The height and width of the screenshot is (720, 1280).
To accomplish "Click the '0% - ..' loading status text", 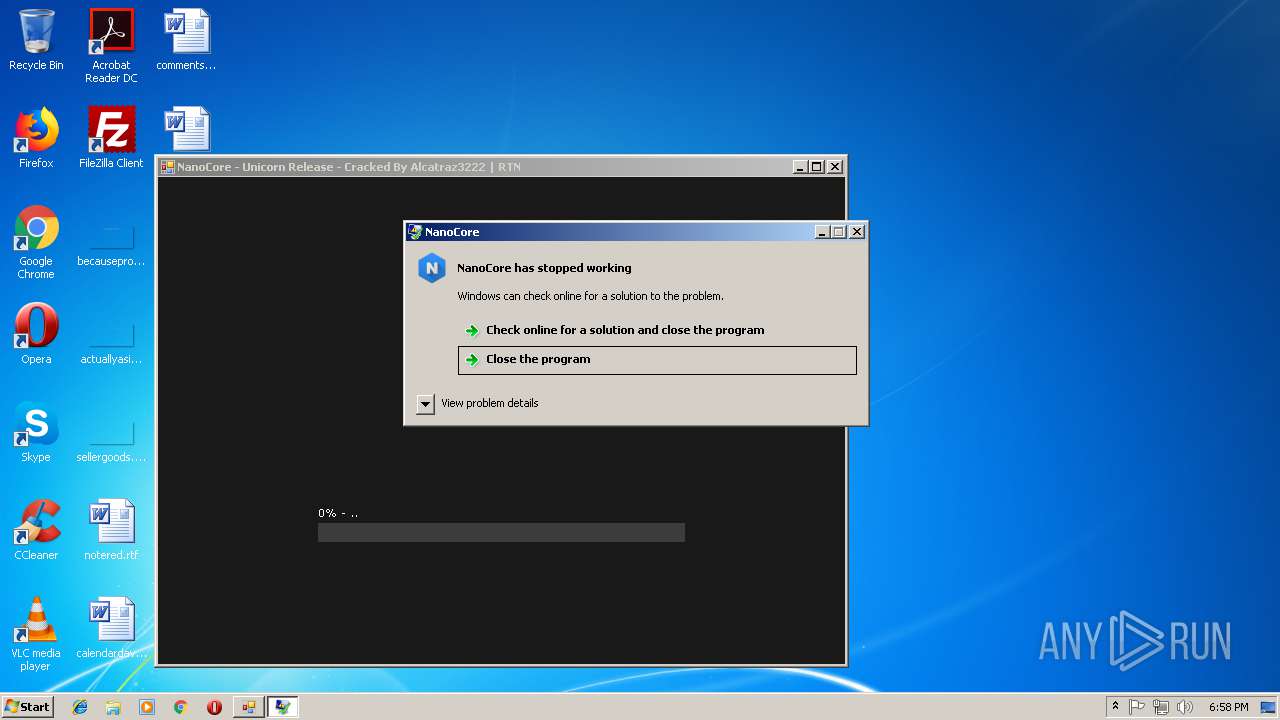I will tap(338, 513).
